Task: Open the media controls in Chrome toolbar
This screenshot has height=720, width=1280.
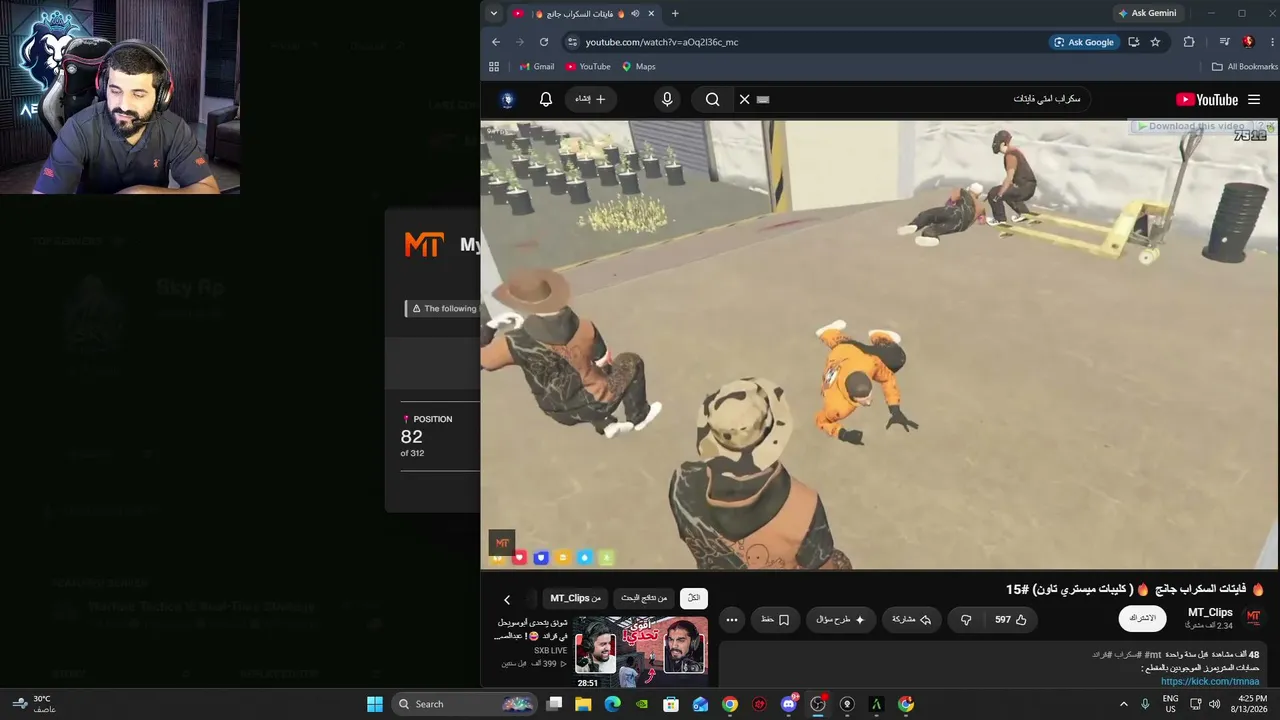Action: tap(1224, 42)
